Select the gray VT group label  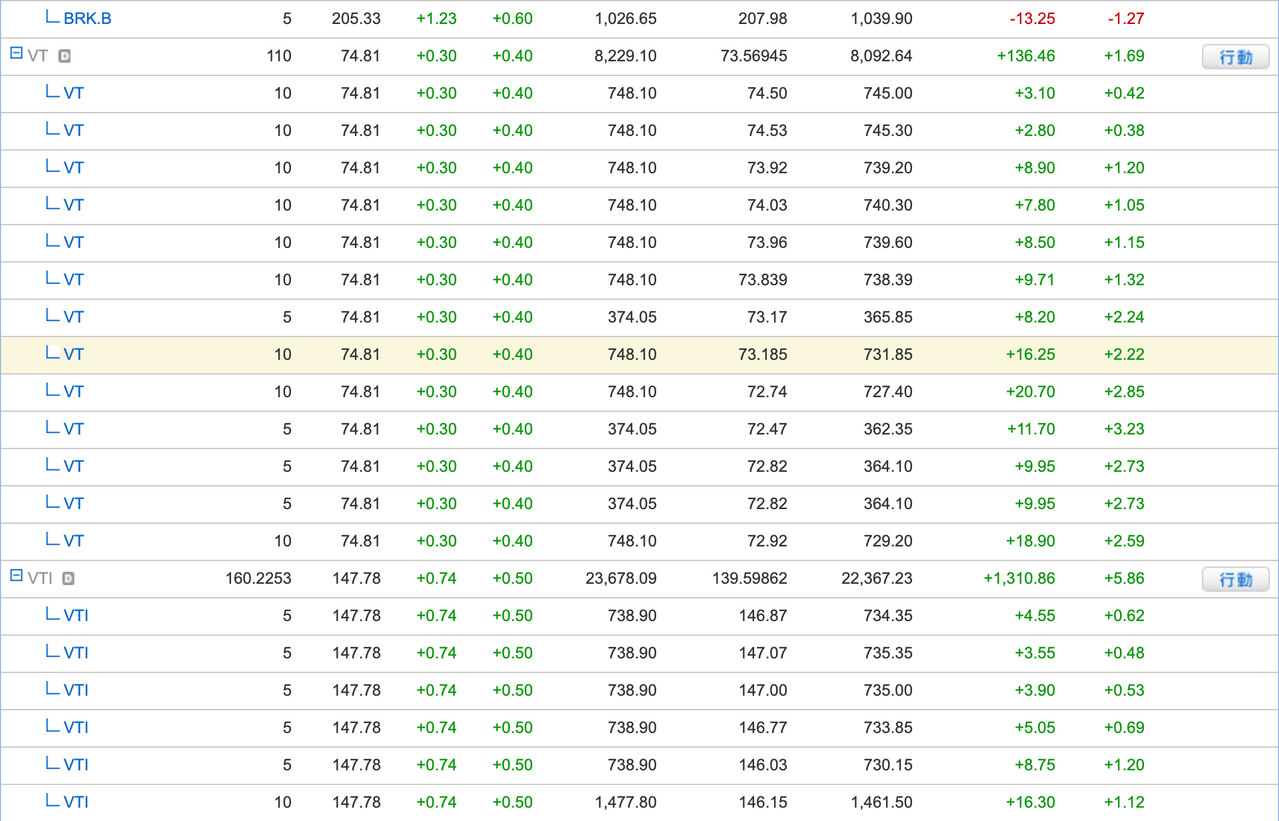click(x=38, y=56)
